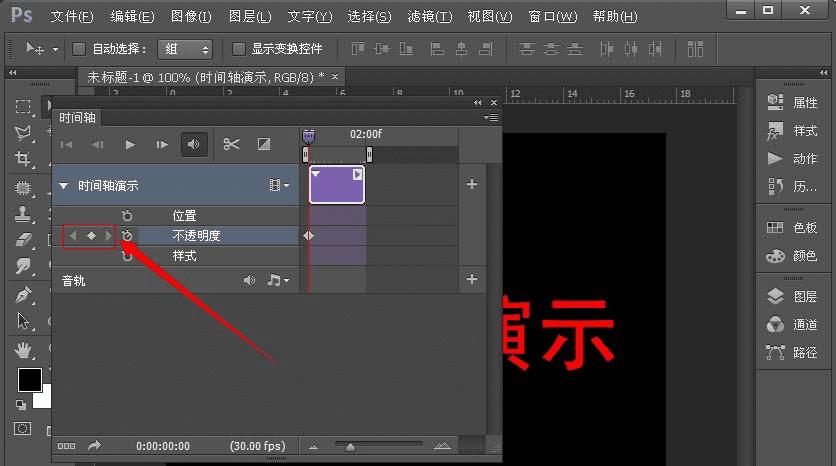Viewport: 836px width, 466px height.
Task: Select the Smudge tool
Action: tap(23, 266)
